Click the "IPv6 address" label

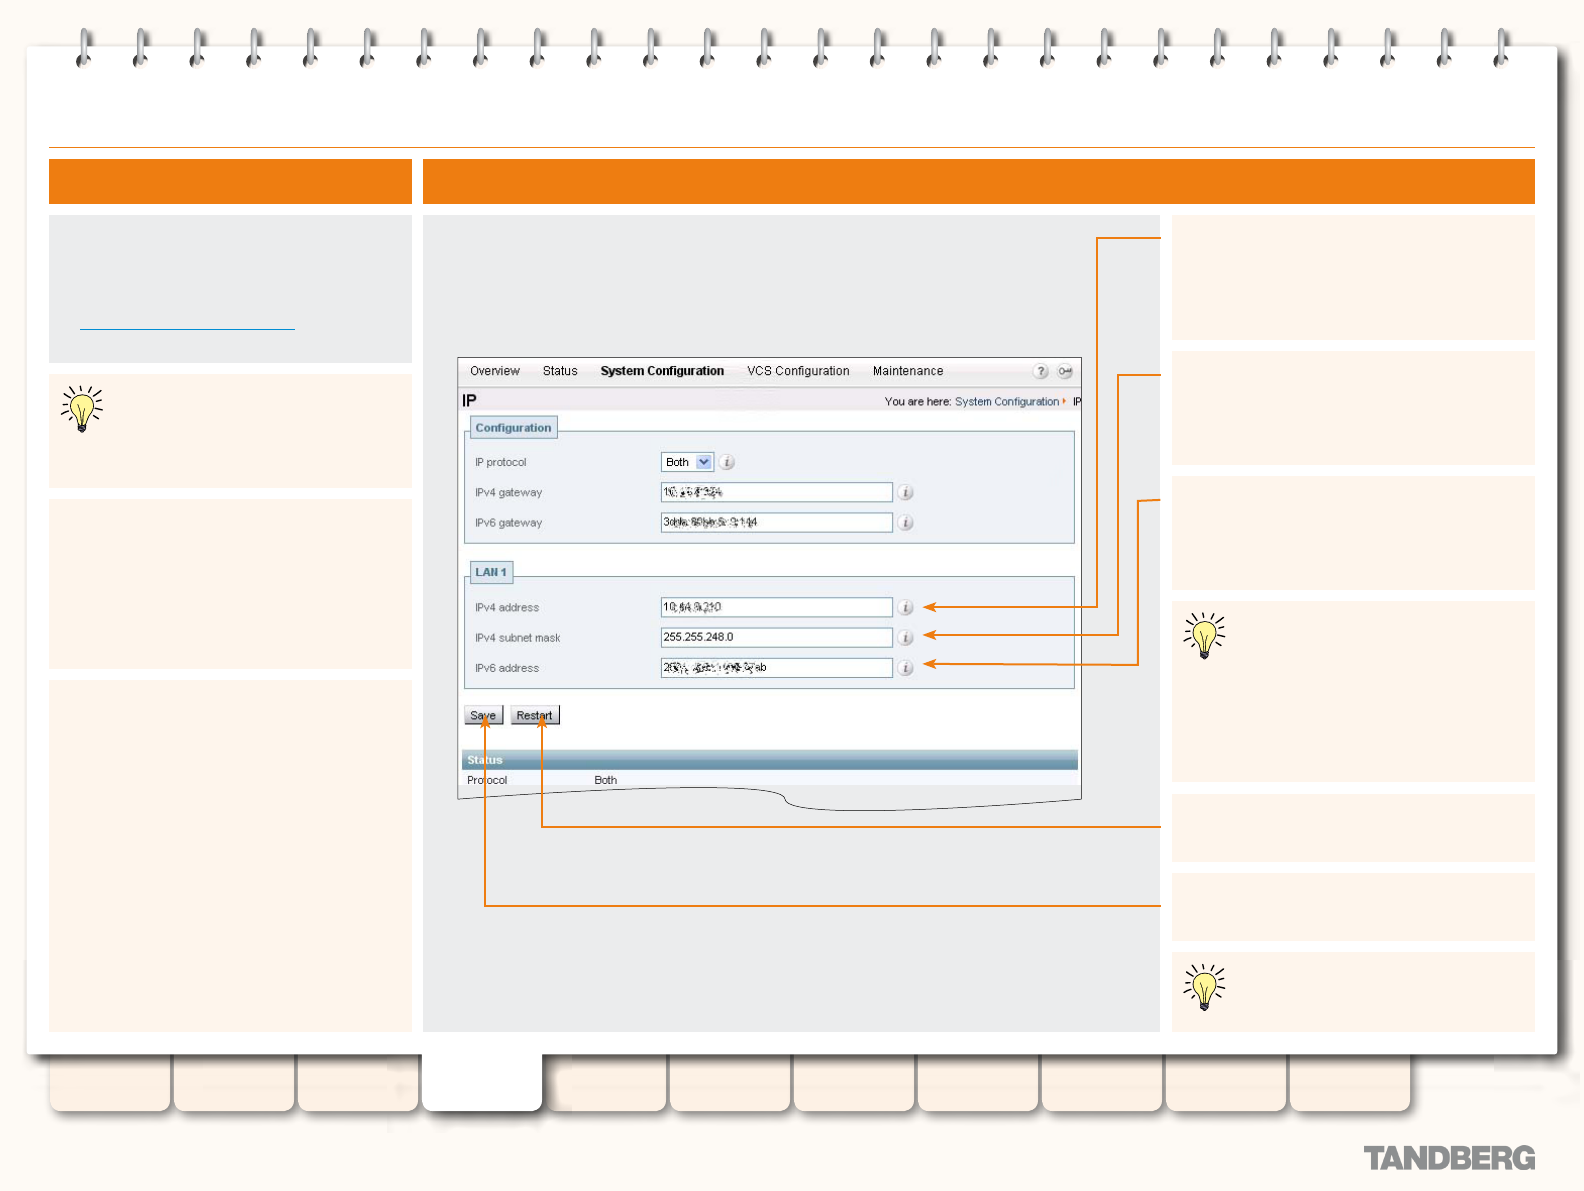point(507,668)
